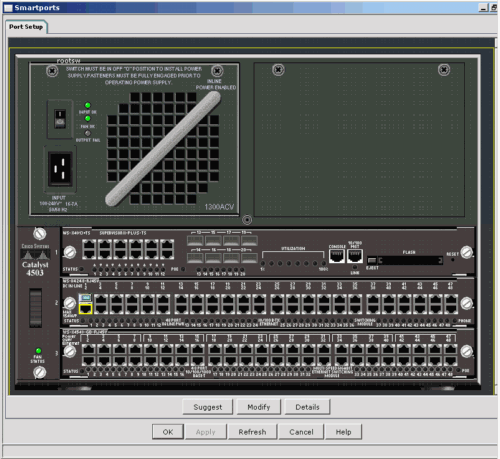The width and height of the screenshot is (500, 459).
Task: Select port 47 on the slot 3 module
Action: (451, 350)
